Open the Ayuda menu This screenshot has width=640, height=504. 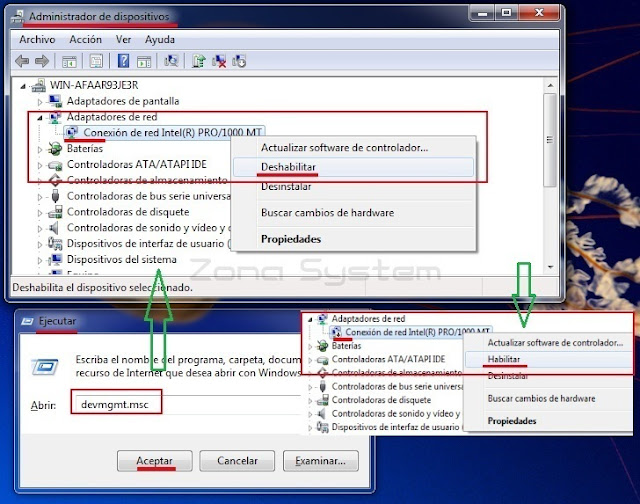[x=160, y=40]
